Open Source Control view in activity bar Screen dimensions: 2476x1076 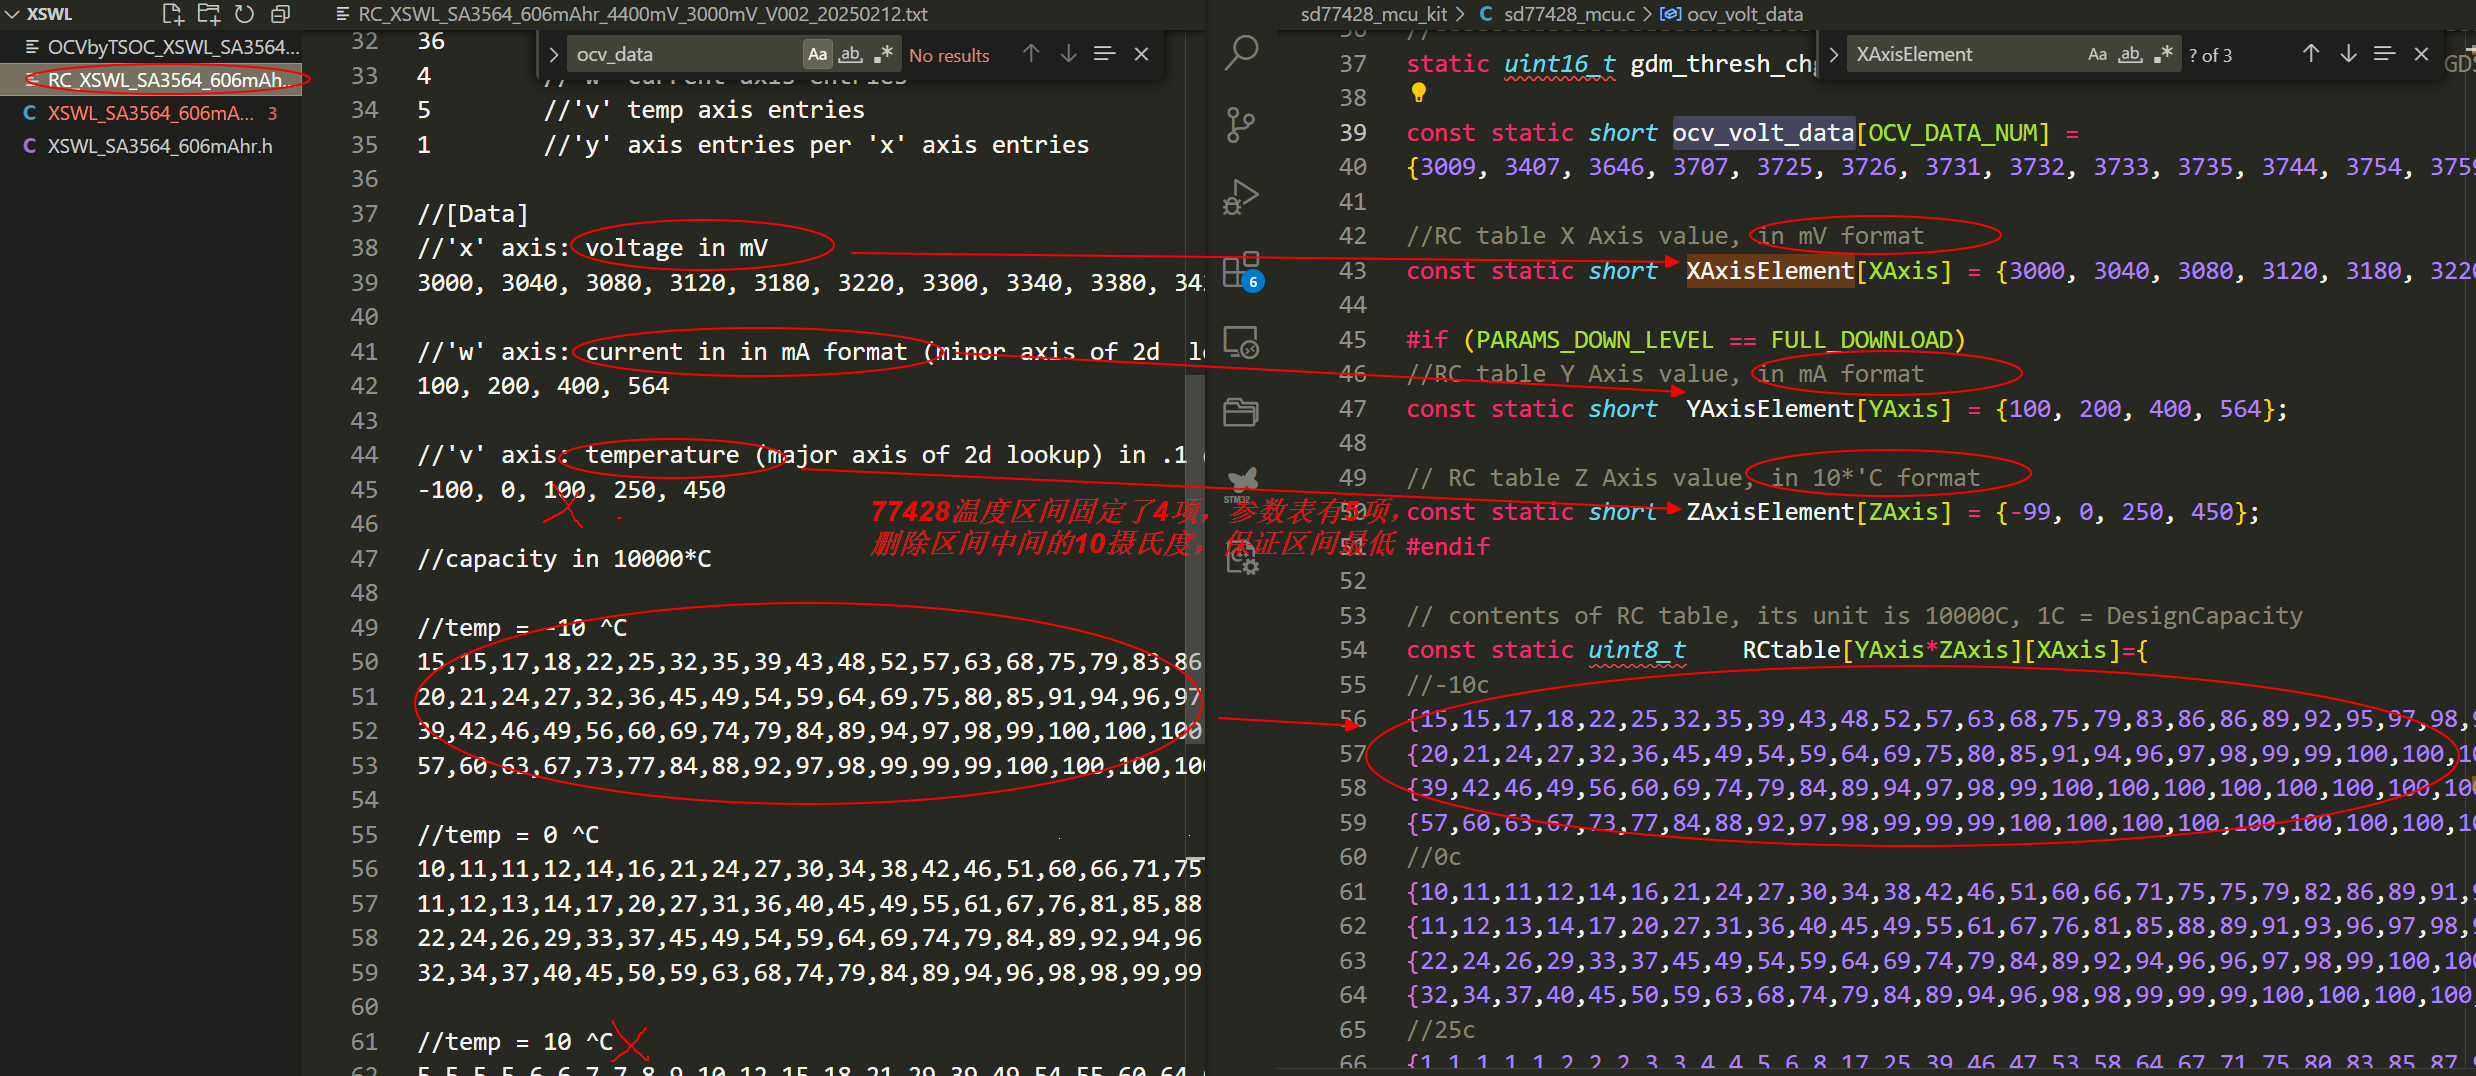click(1241, 125)
